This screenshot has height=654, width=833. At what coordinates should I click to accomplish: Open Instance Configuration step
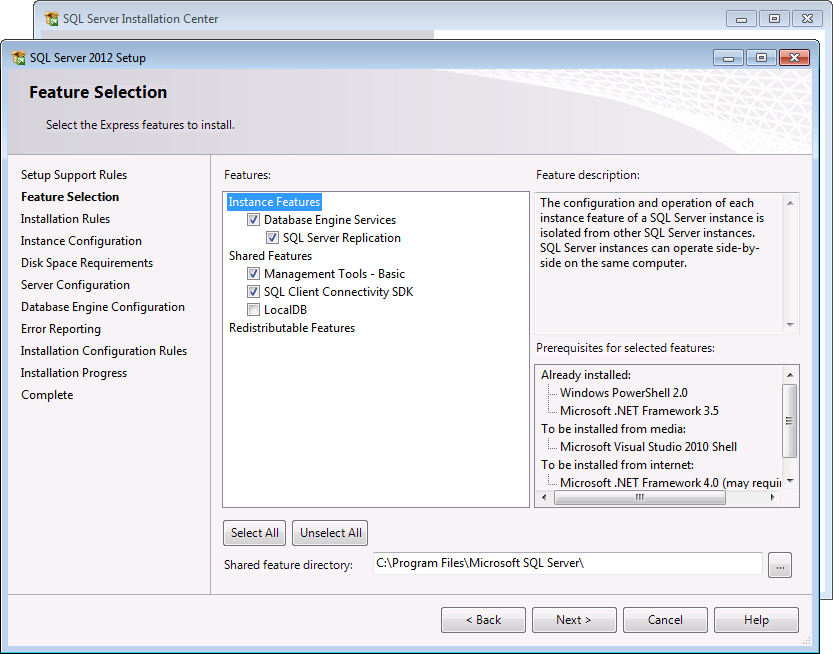[x=81, y=241]
